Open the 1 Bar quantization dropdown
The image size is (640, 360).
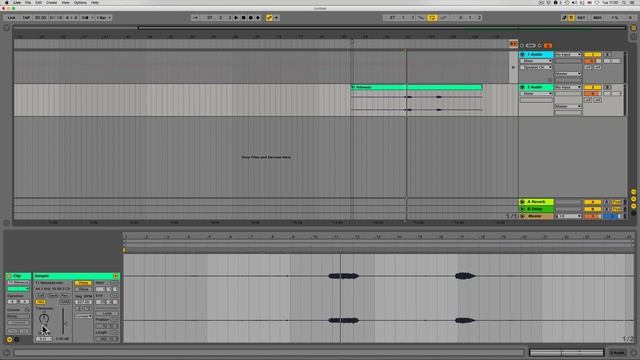click(104, 18)
